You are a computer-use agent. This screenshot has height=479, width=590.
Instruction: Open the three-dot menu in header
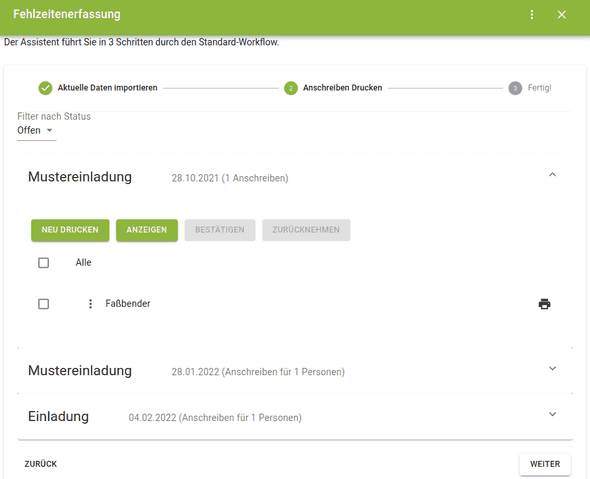(532, 15)
